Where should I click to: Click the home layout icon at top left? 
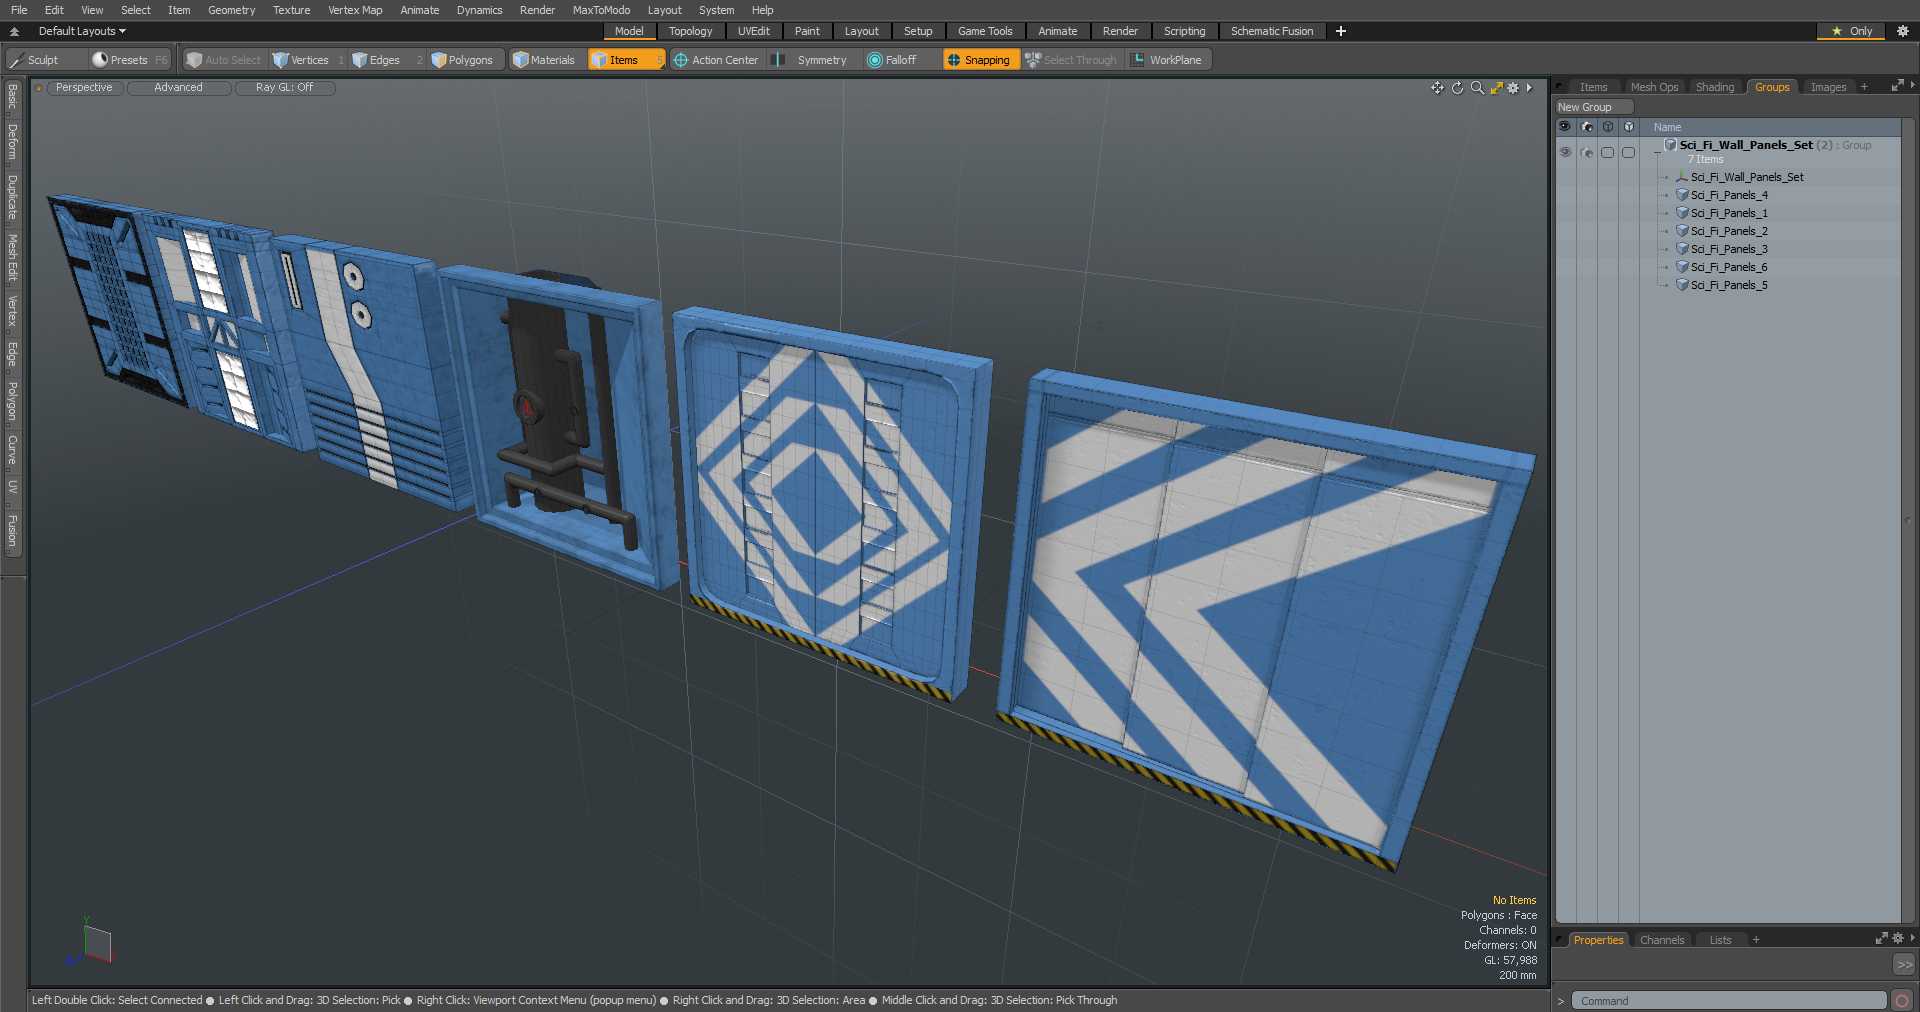(x=14, y=31)
